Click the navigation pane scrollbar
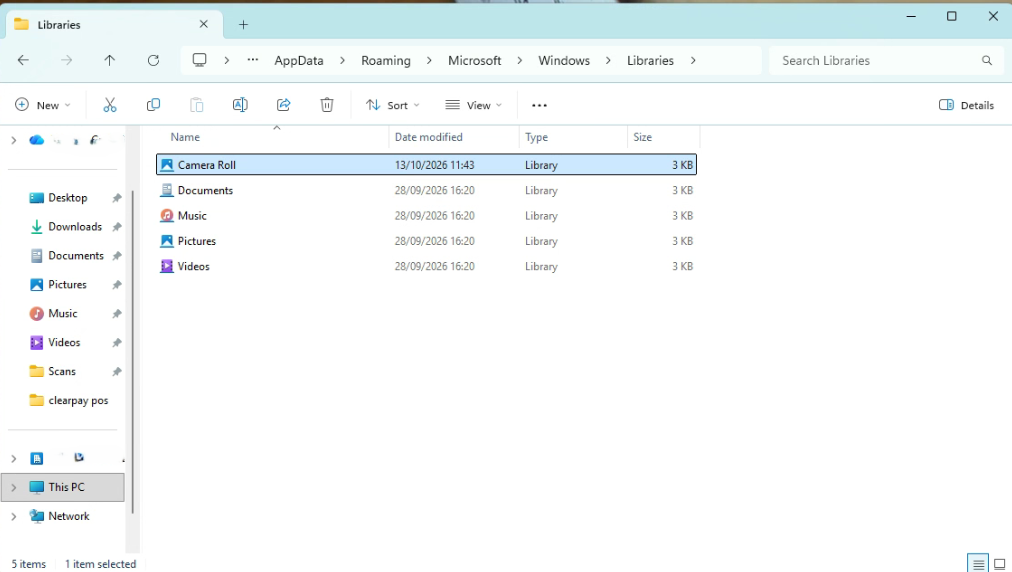This screenshot has width=1012, height=572. (132, 352)
